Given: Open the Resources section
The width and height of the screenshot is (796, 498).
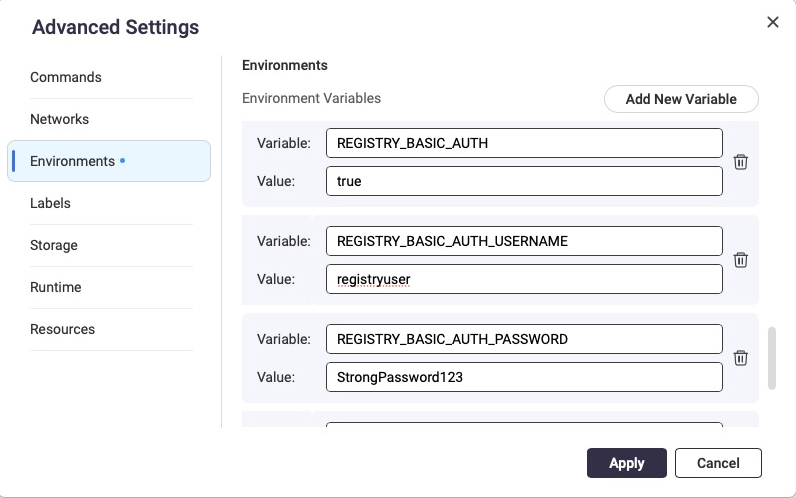Looking at the screenshot, I should pos(63,329).
